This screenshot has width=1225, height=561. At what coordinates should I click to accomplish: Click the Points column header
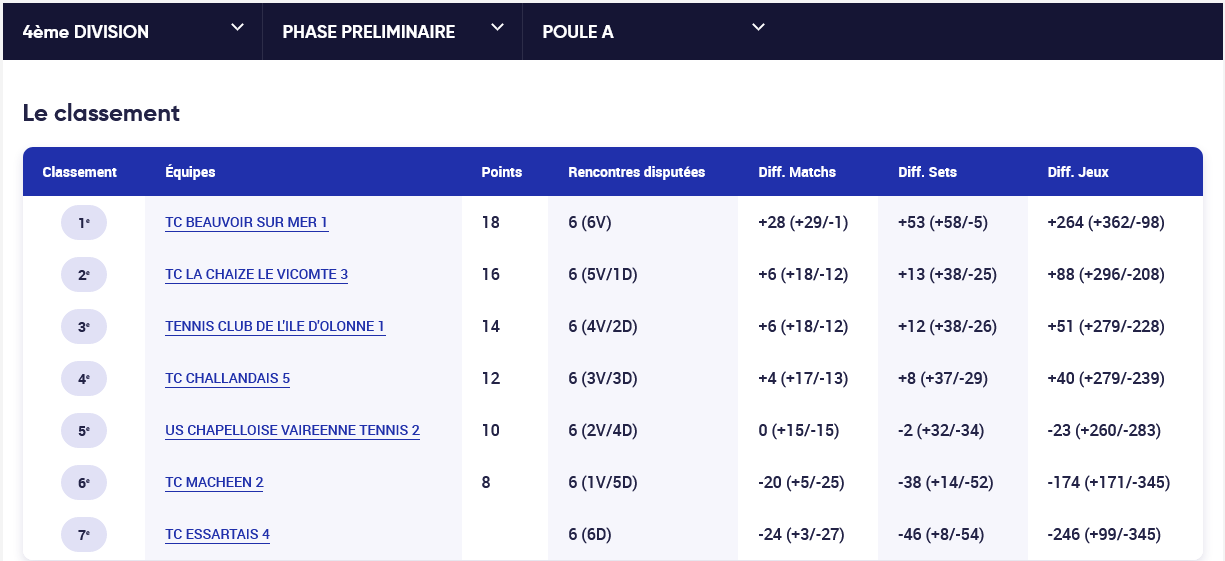click(x=501, y=172)
